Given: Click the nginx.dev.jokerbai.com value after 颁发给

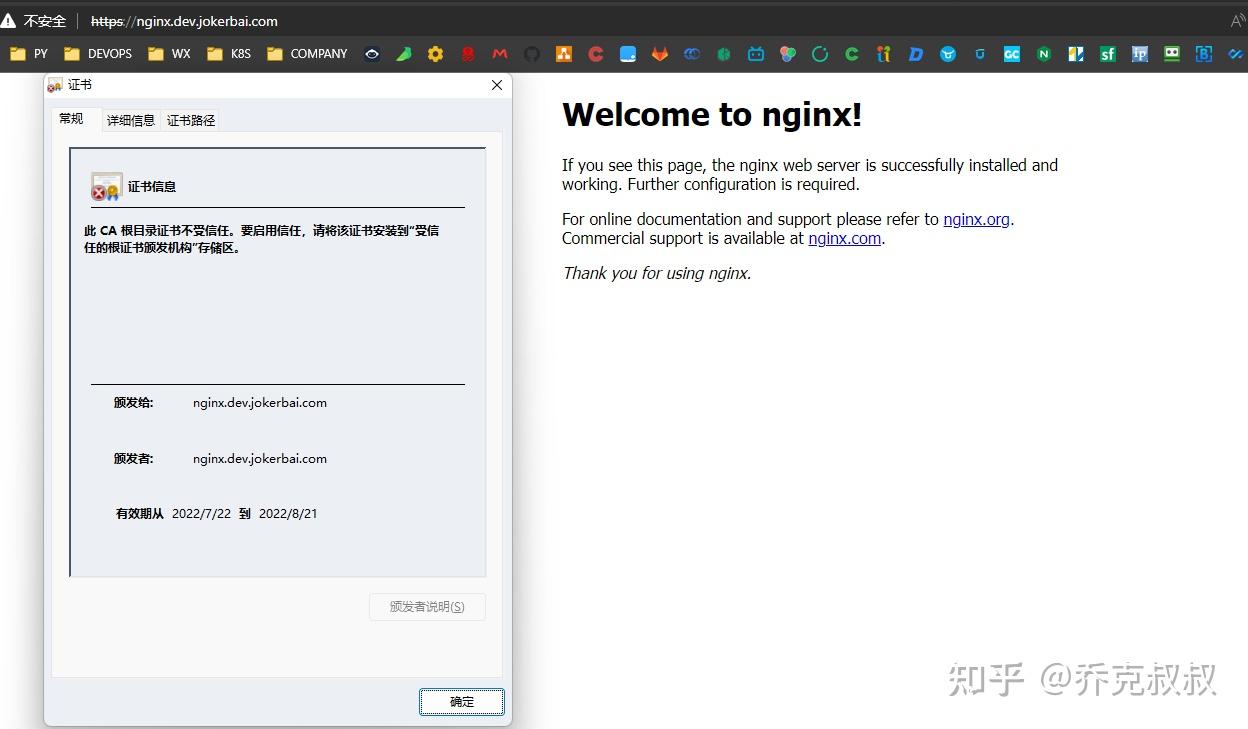Looking at the screenshot, I should coord(260,403).
